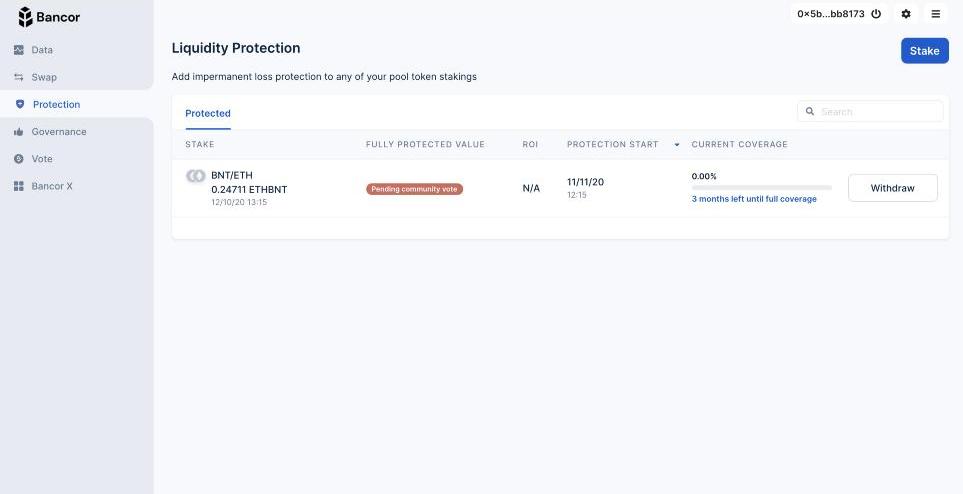Sort by Current Coverage column header
Screen dimensions: 963x494
tap(739, 144)
